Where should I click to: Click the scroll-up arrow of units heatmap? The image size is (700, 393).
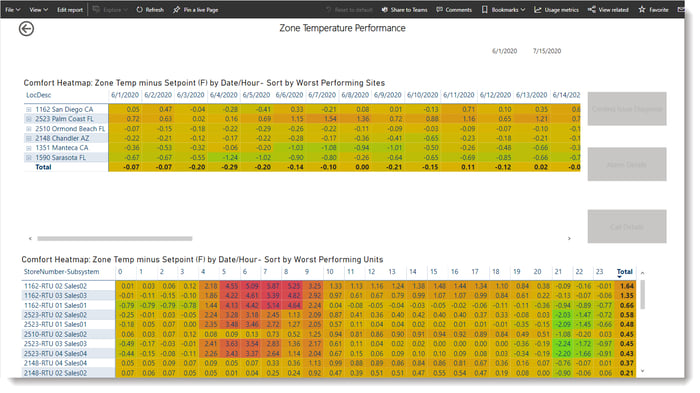click(x=642, y=273)
